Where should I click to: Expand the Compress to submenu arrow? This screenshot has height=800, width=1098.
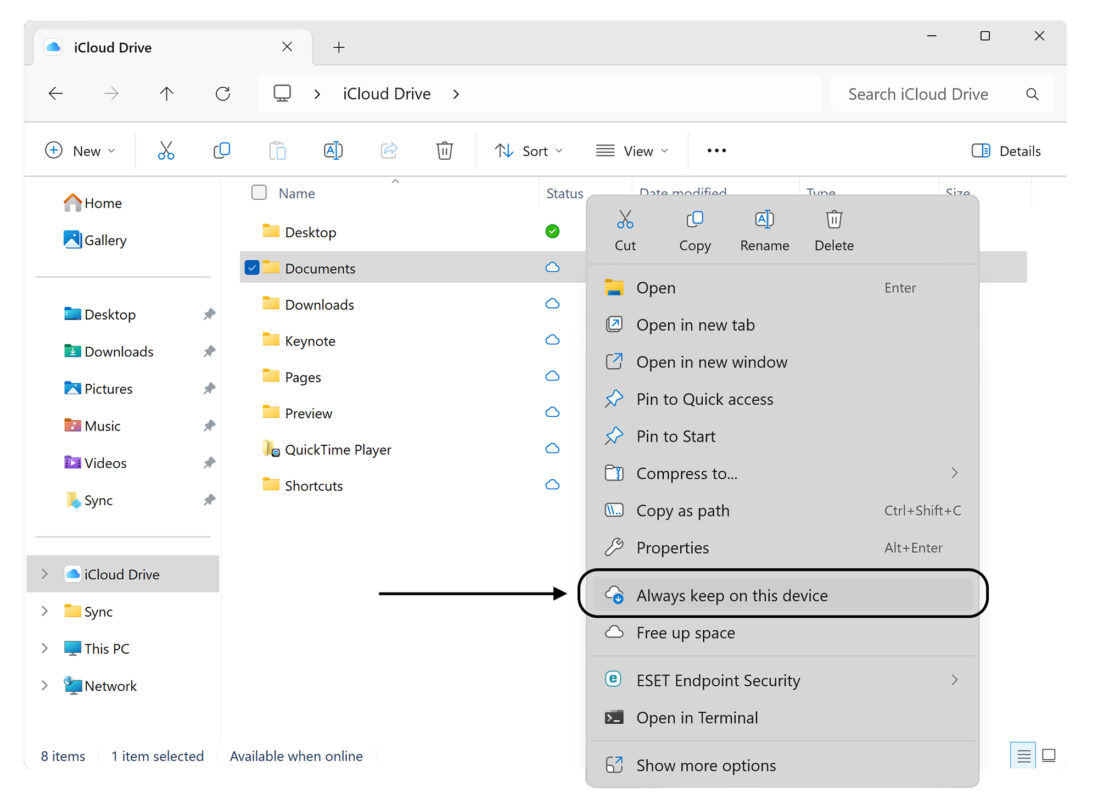(954, 473)
